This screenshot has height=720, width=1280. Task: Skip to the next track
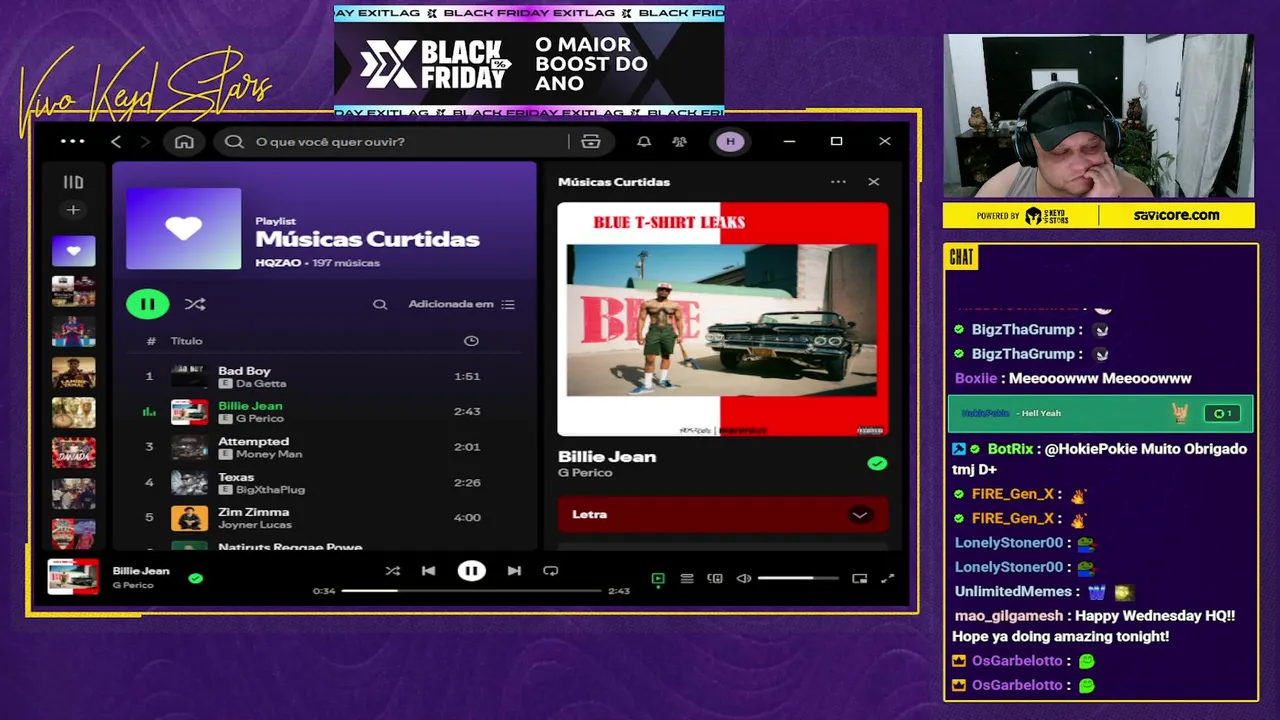pos(514,571)
